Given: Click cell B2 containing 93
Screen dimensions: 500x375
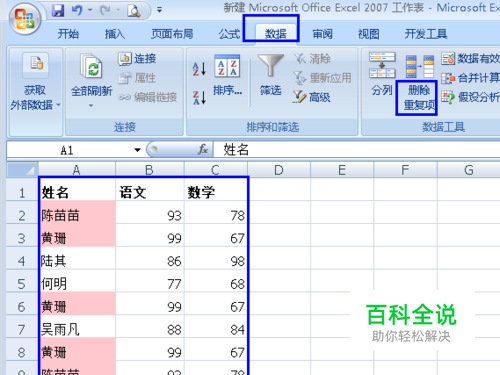Looking at the screenshot, I should tap(150, 212).
